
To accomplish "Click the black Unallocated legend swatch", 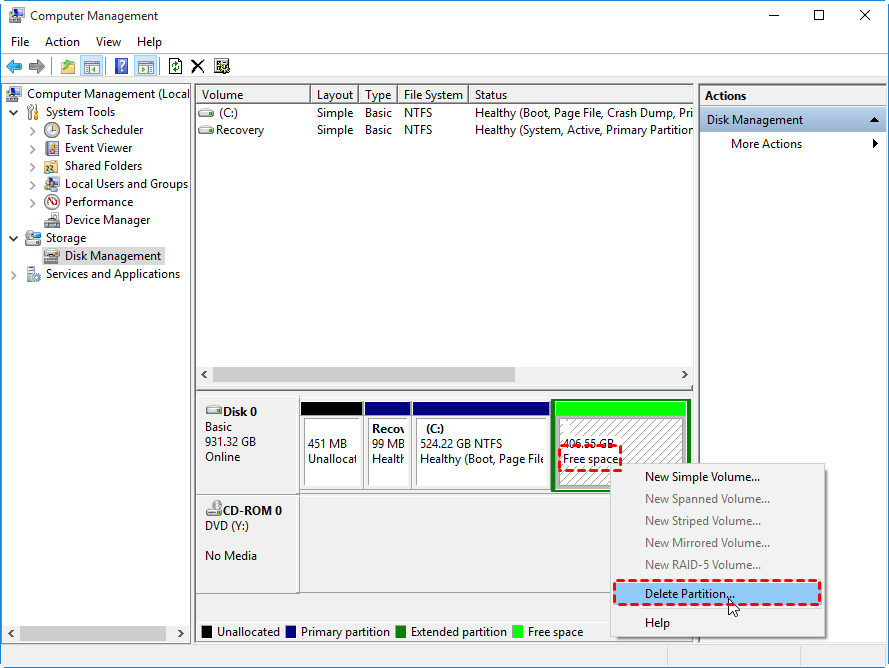I will 207,632.
